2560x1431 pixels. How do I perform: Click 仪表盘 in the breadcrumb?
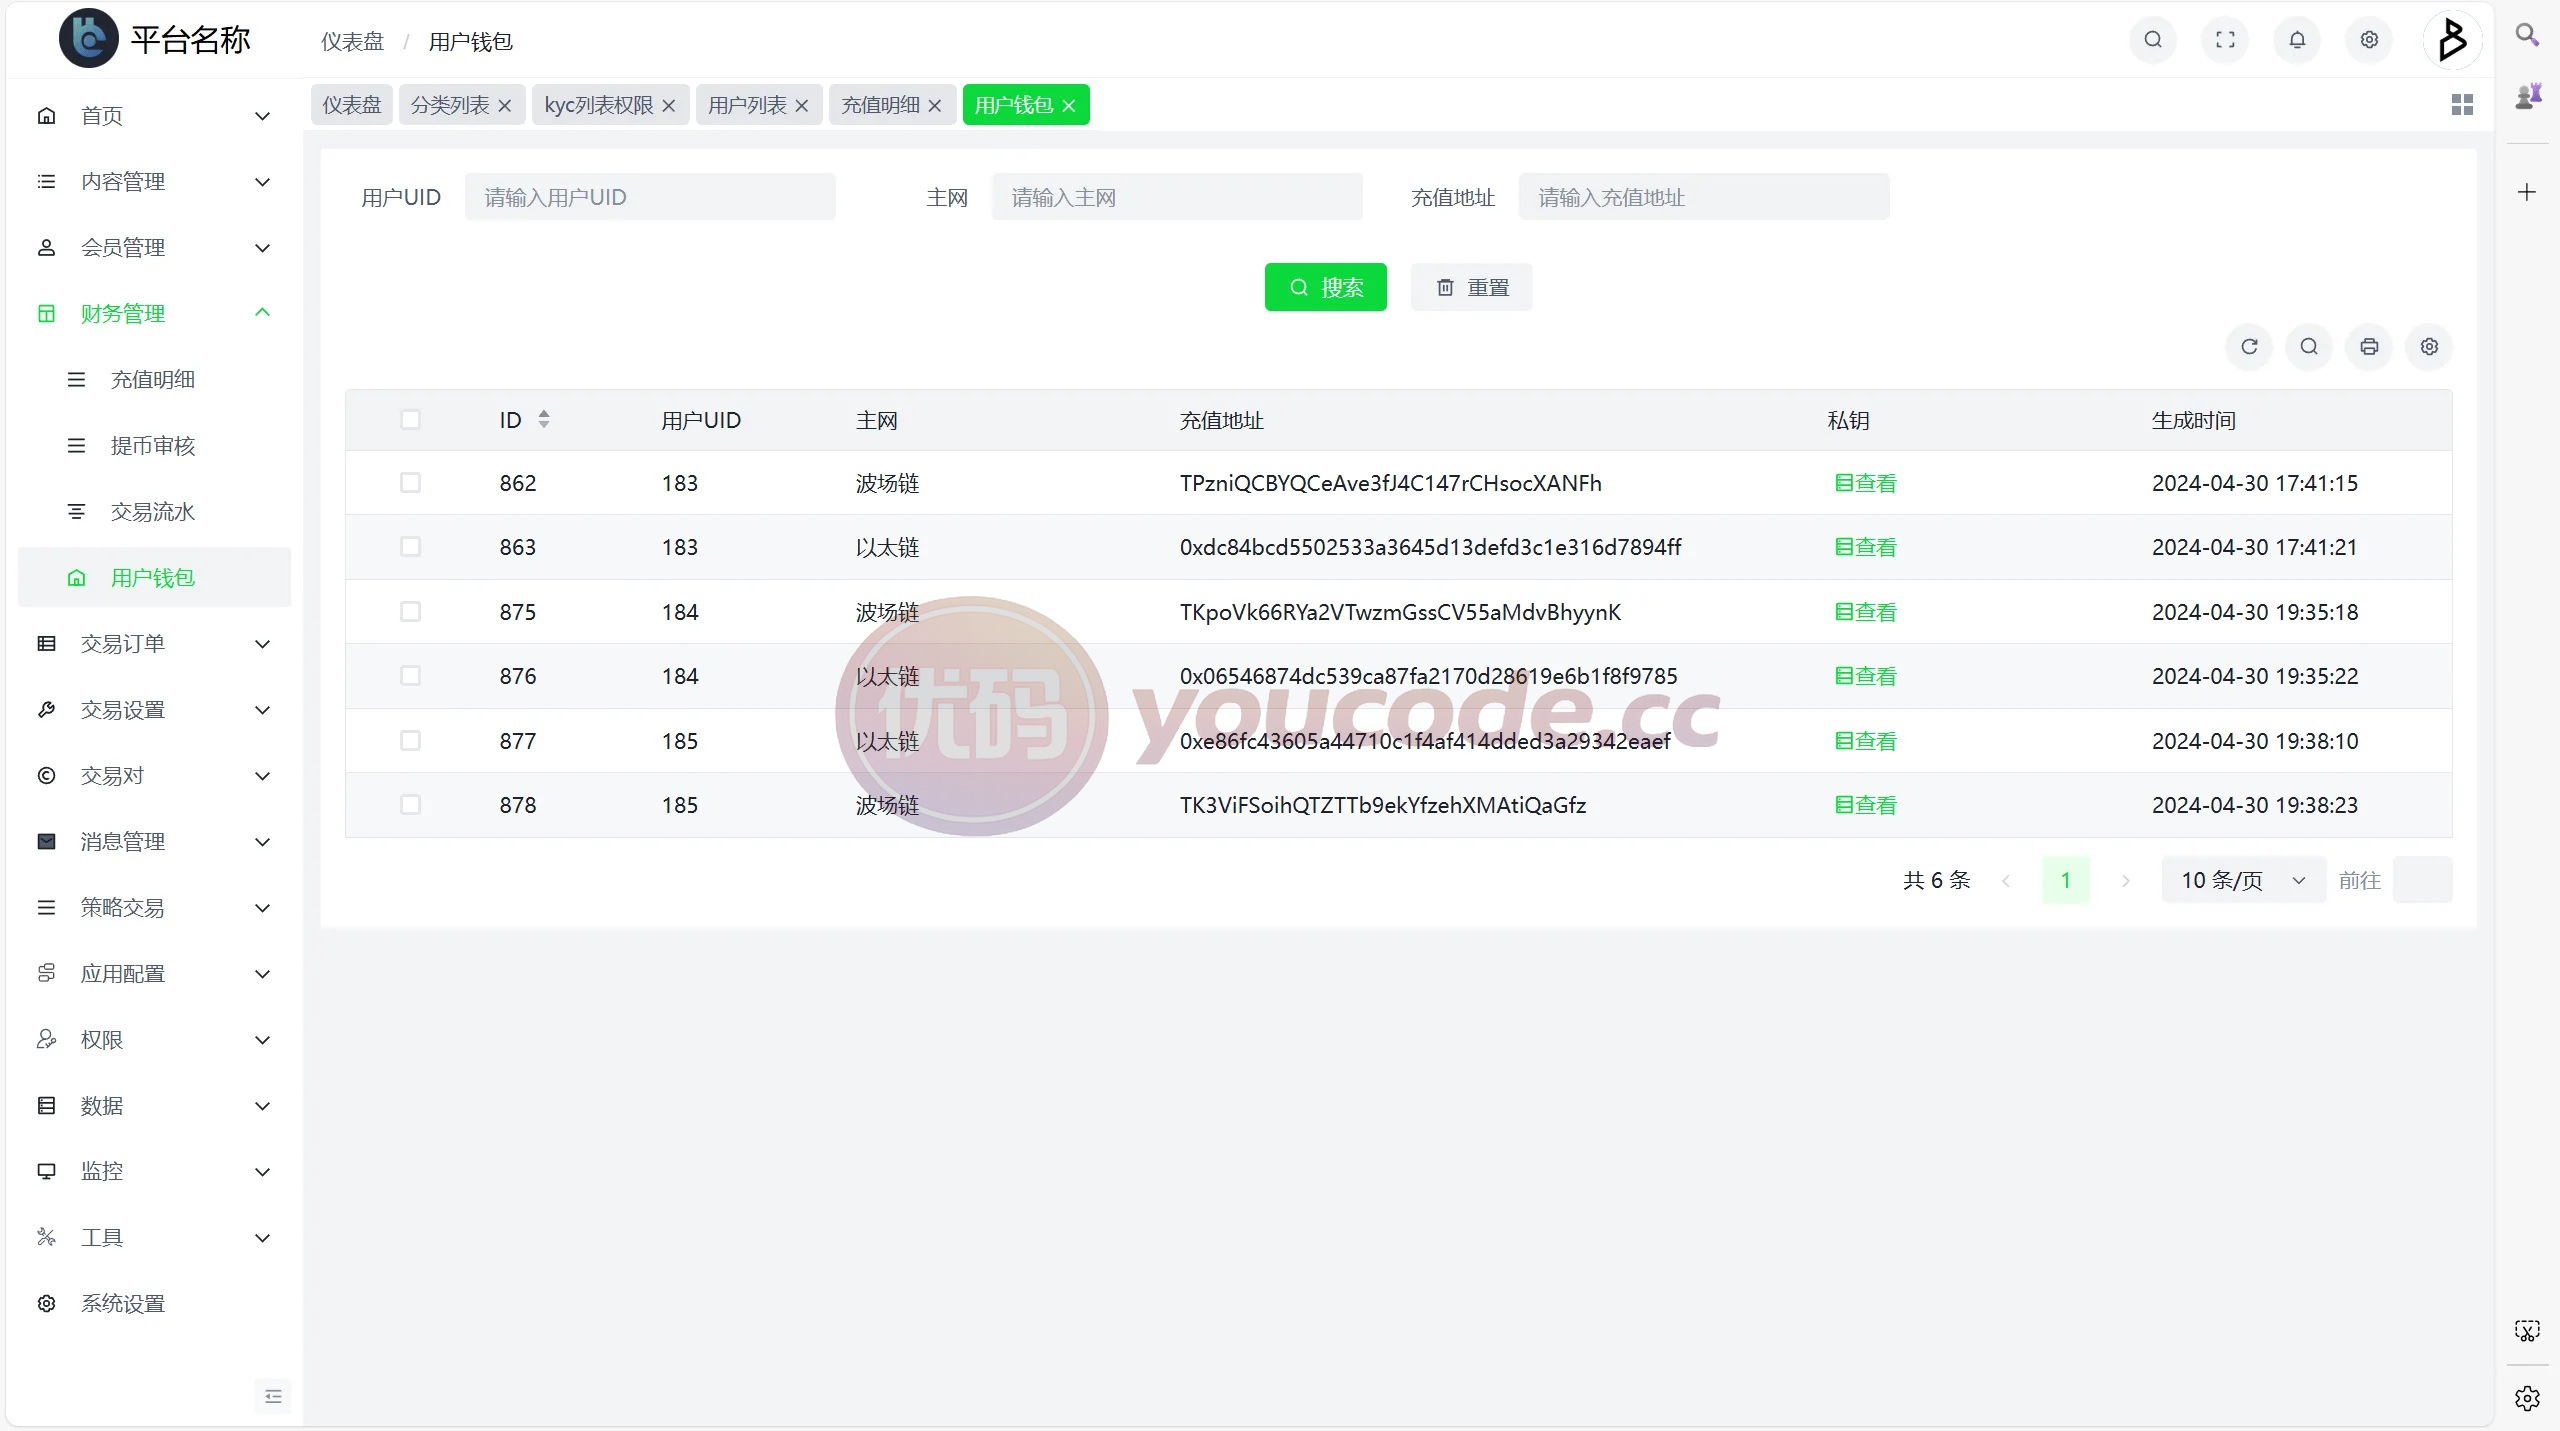click(x=352, y=42)
